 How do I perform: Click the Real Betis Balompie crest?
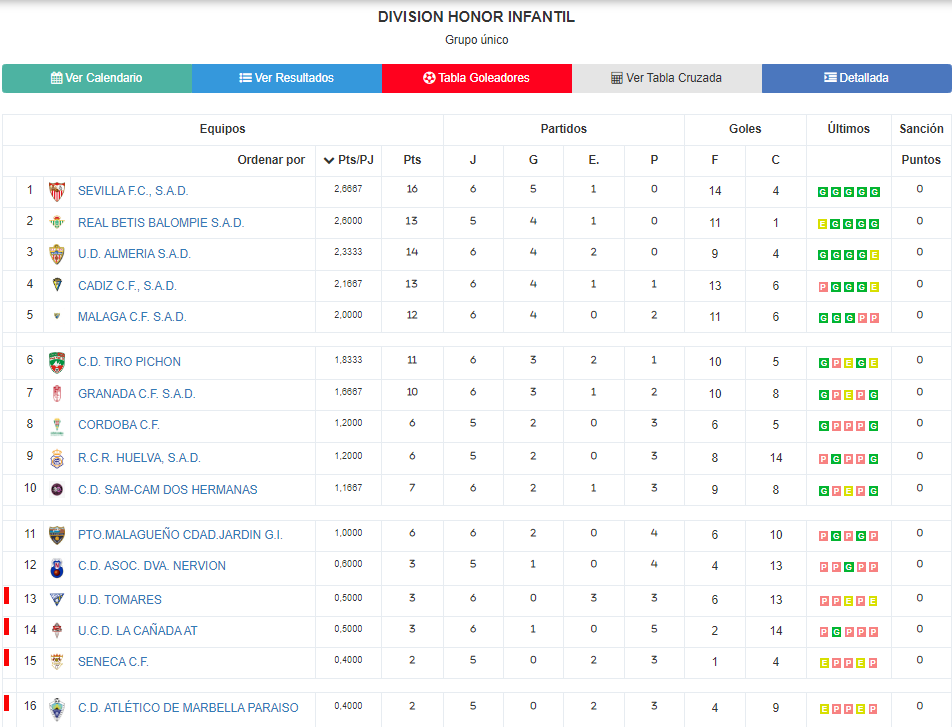click(x=57, y=222)
